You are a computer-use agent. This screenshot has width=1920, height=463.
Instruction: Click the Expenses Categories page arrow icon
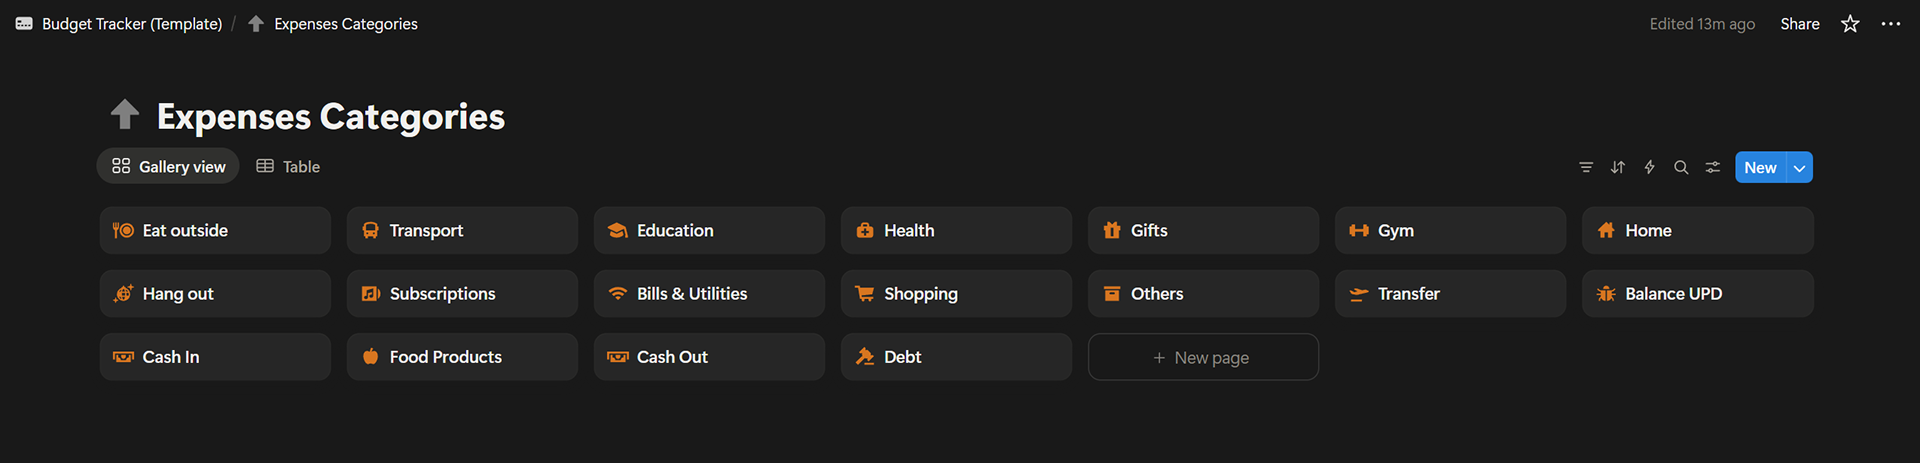coord(125,115)
